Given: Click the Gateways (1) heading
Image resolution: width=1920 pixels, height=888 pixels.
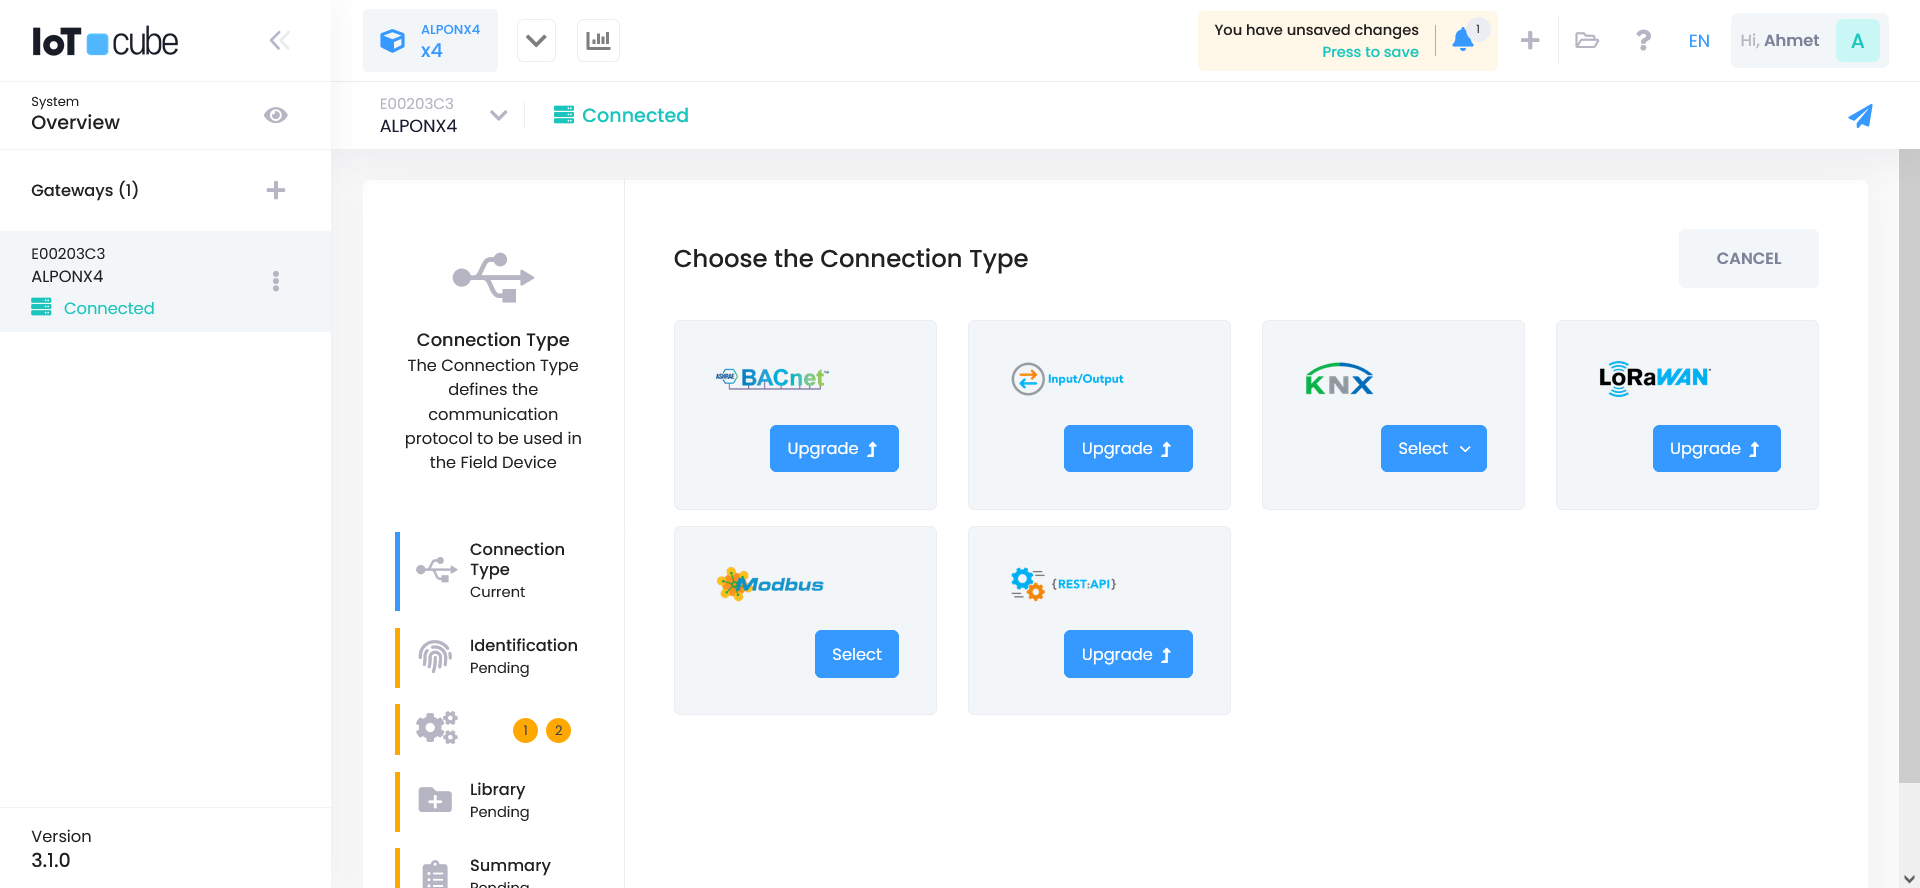Looking at the screenshot, I should [85, 190].
